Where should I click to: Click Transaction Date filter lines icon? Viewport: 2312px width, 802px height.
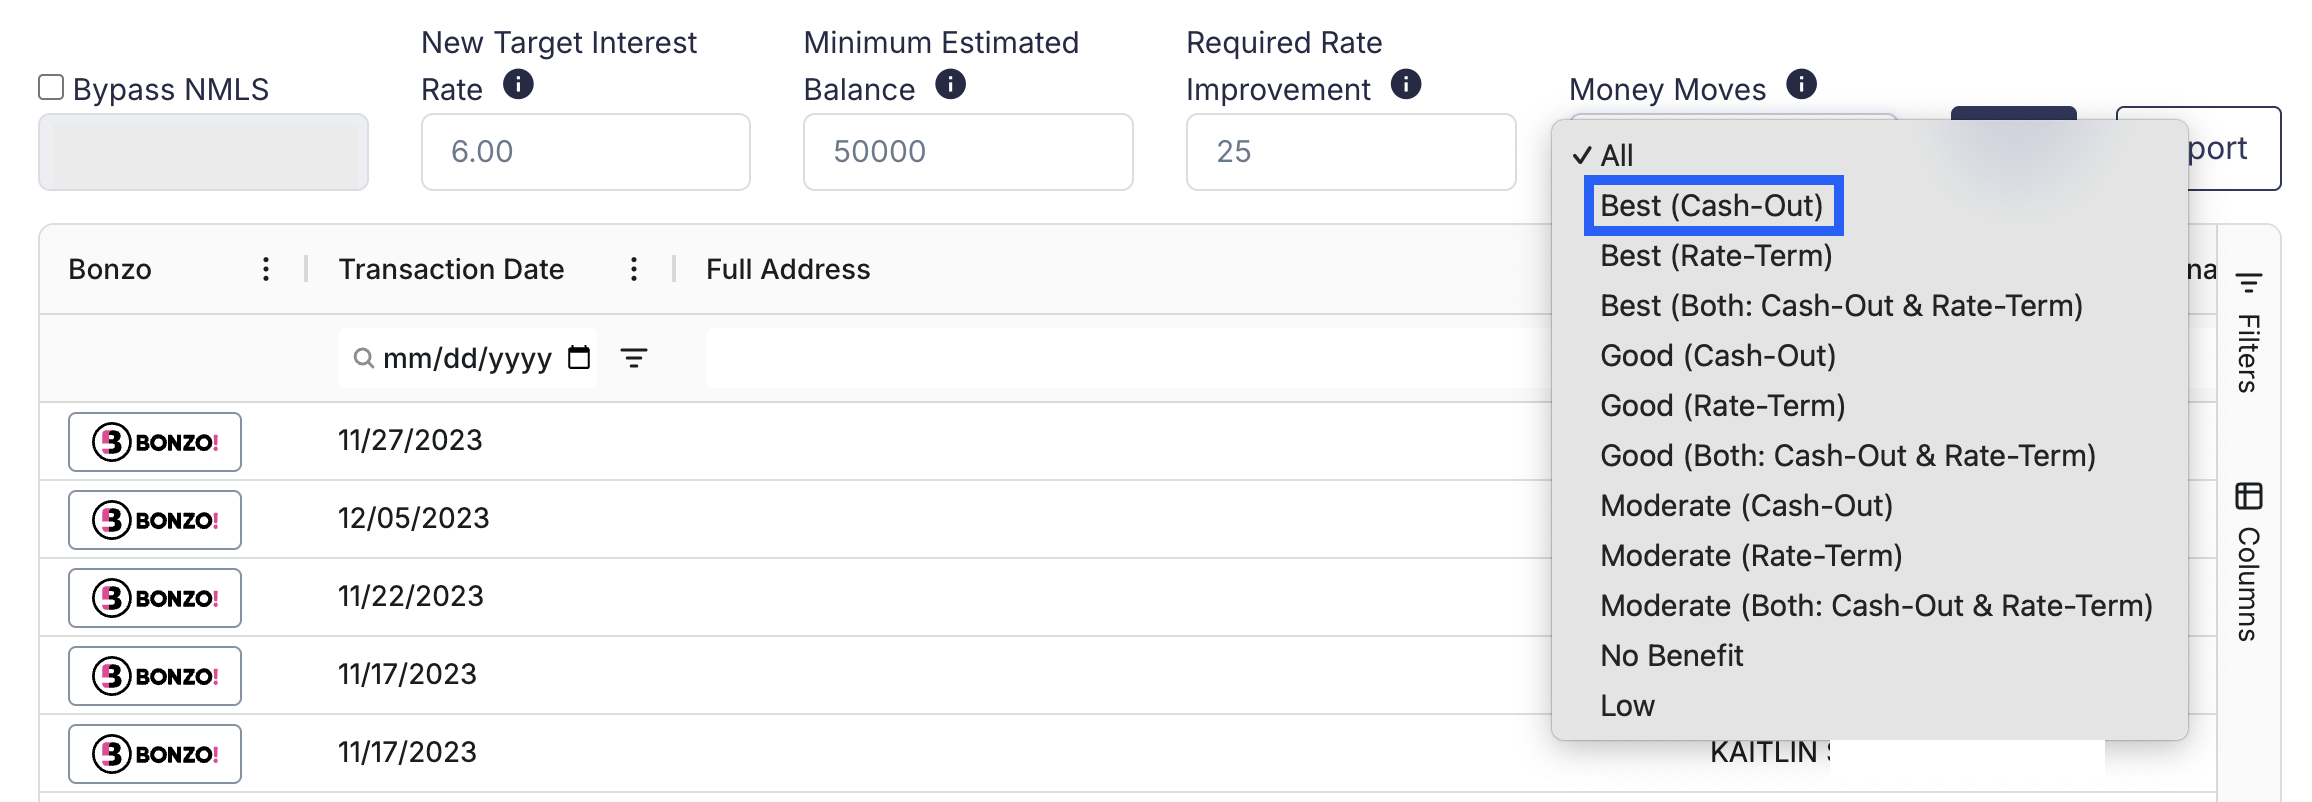634,358
